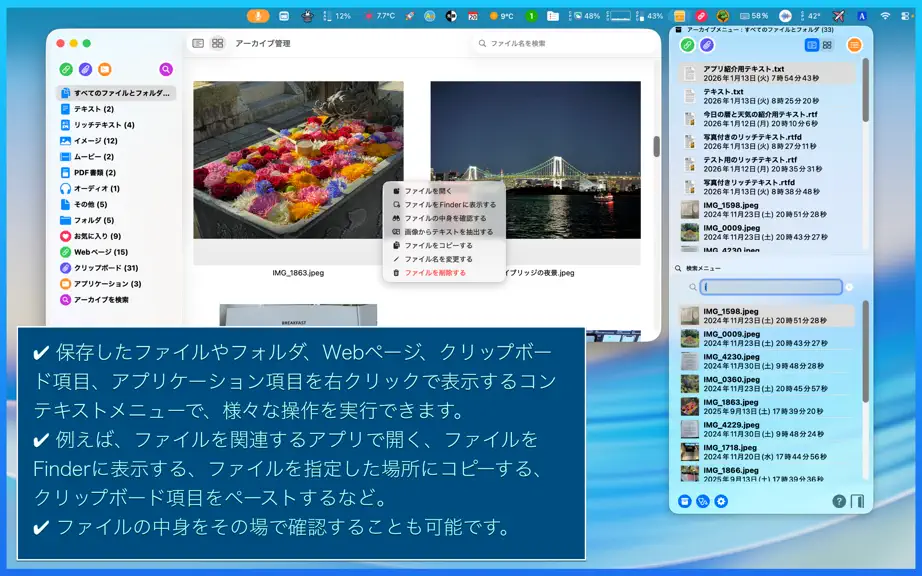Click the purple clipboard icon in the archive menu panel
This screenshot has width=922, height=576.
tap(707, 45)
